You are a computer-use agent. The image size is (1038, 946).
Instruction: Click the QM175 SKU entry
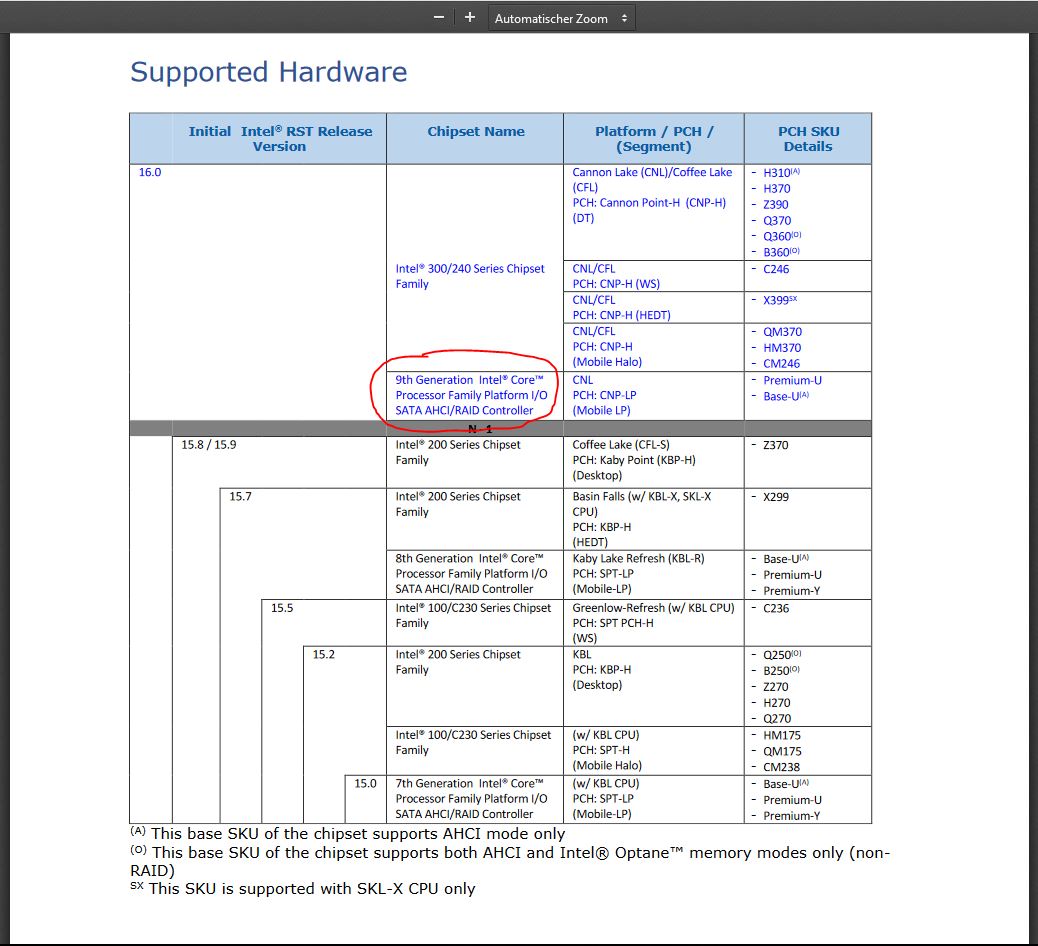(x=782, y=751)
